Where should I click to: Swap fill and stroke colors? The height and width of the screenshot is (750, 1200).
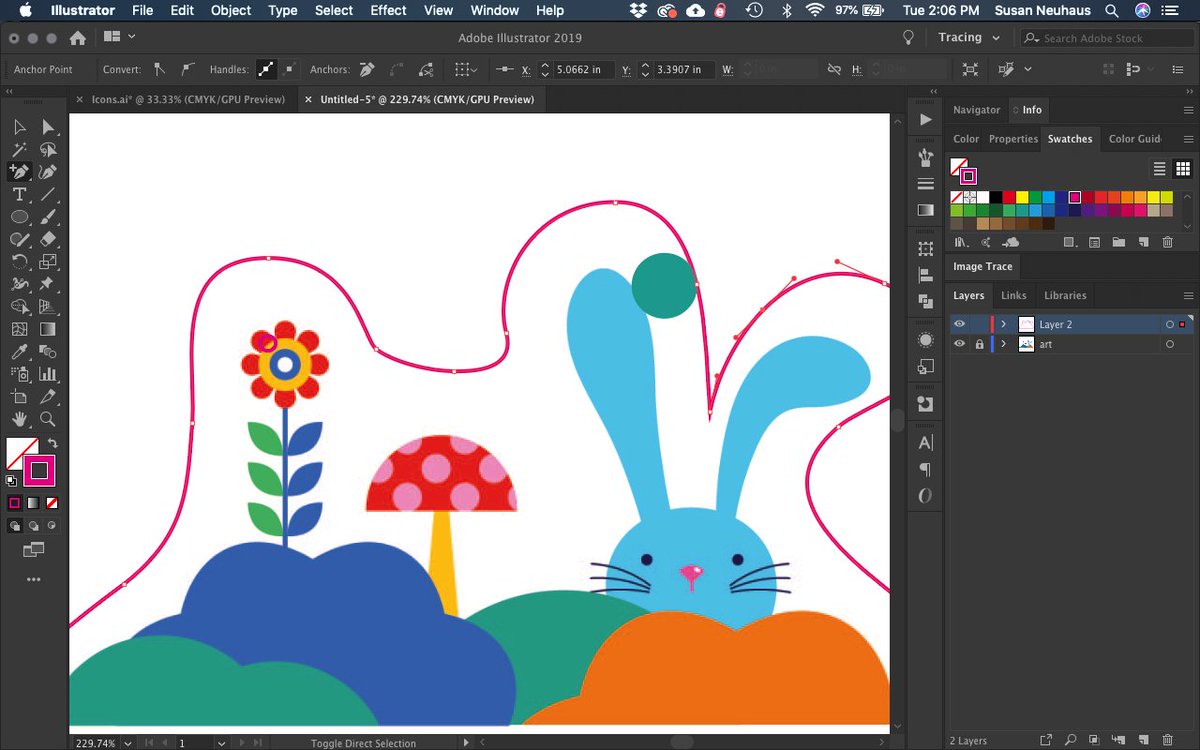[x=52, y=443]
